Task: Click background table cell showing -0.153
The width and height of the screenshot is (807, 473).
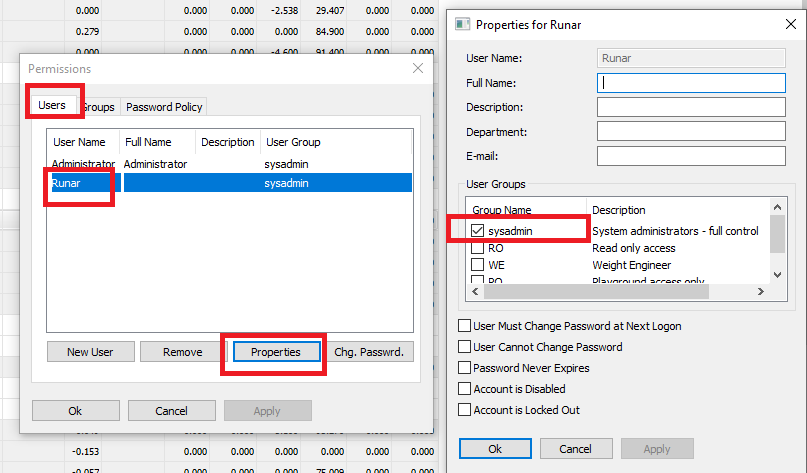Action: click(x=85, y=451)
